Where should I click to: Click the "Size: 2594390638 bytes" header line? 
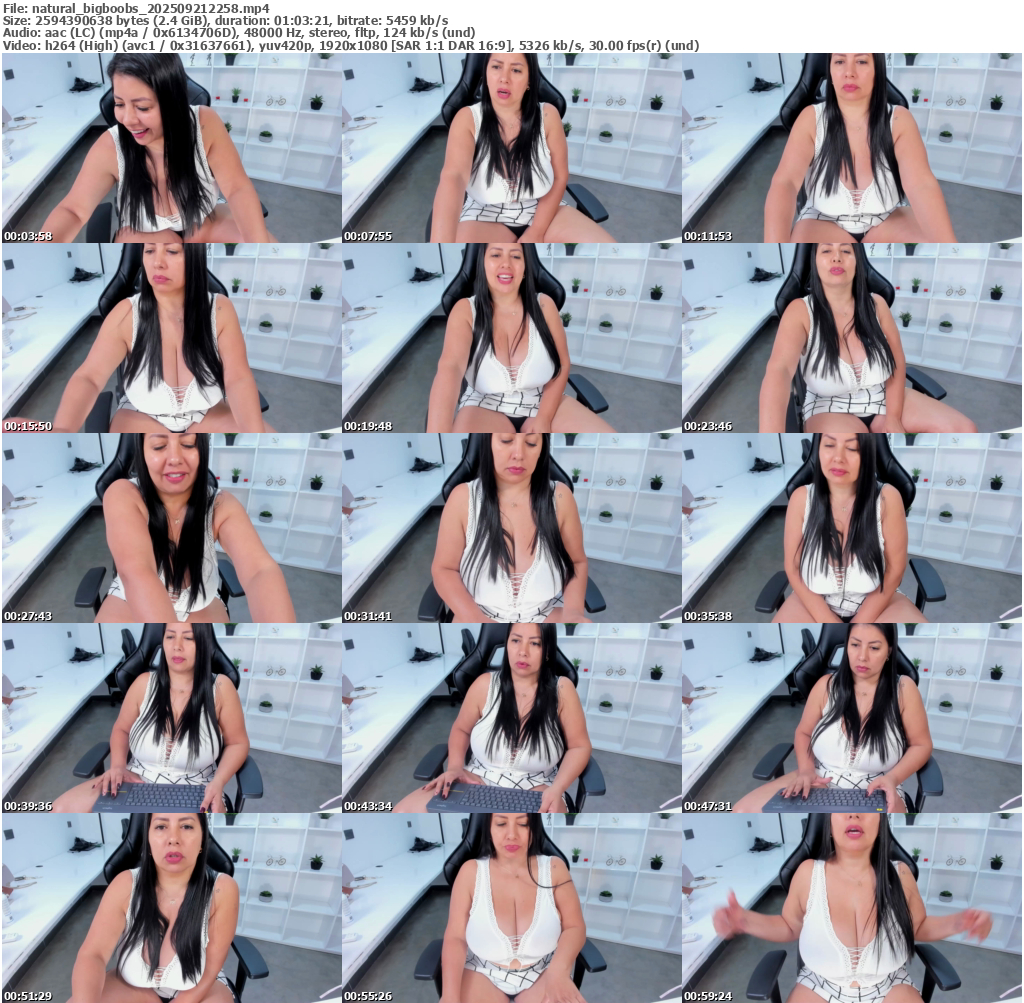(225, 20)
